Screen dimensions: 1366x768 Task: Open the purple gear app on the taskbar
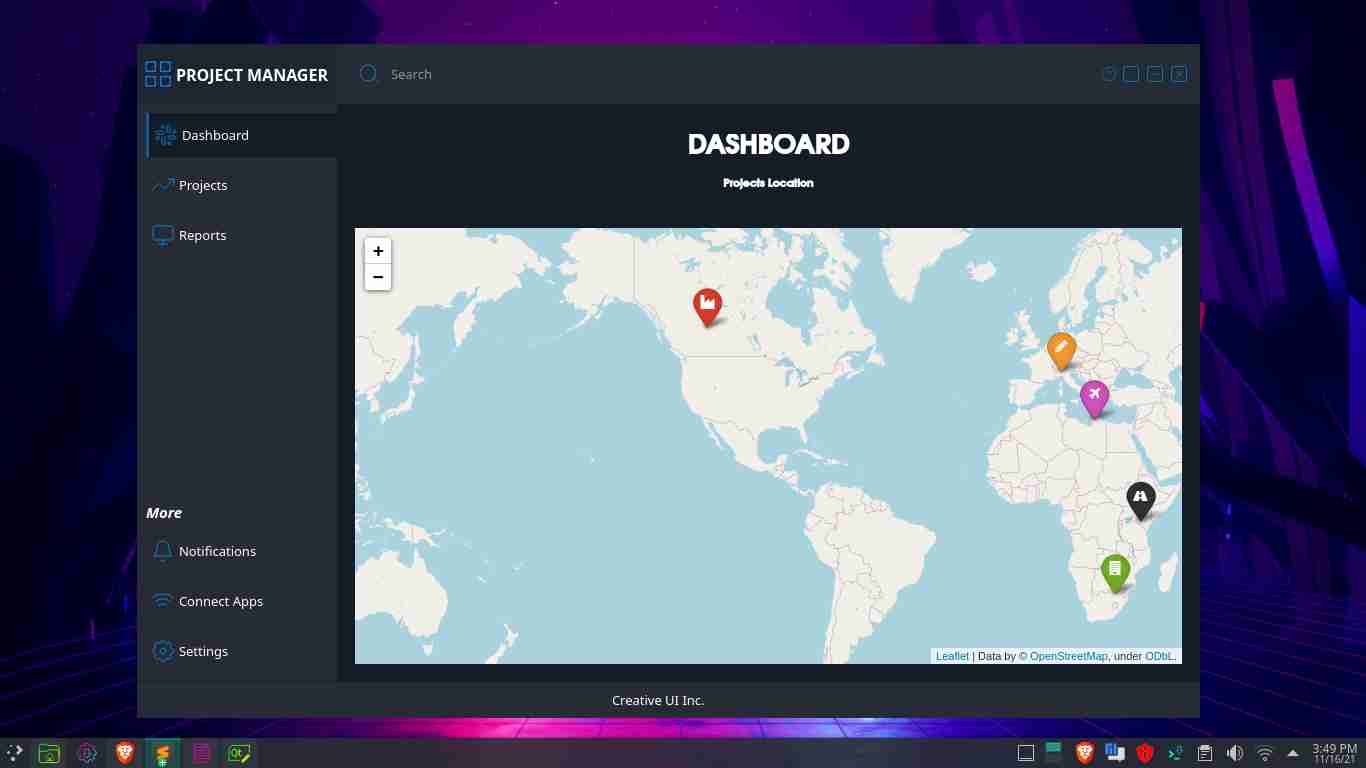coord(87,753)
